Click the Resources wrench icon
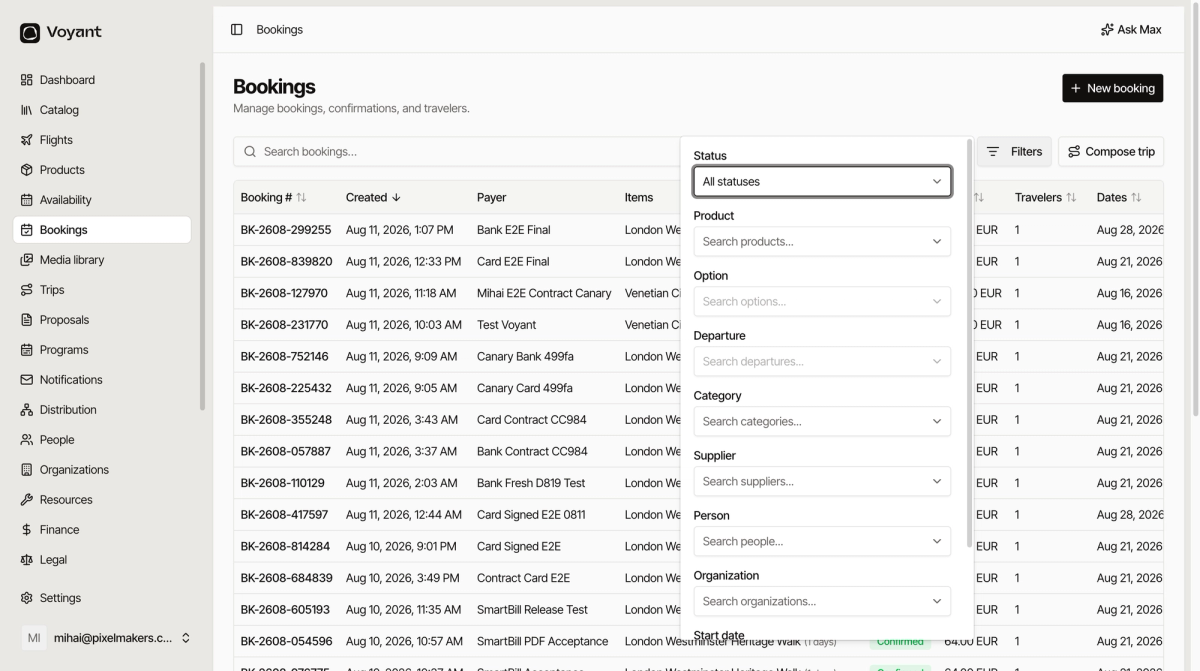This screenshot has width=1200, height=671. (x=27, y=500)
